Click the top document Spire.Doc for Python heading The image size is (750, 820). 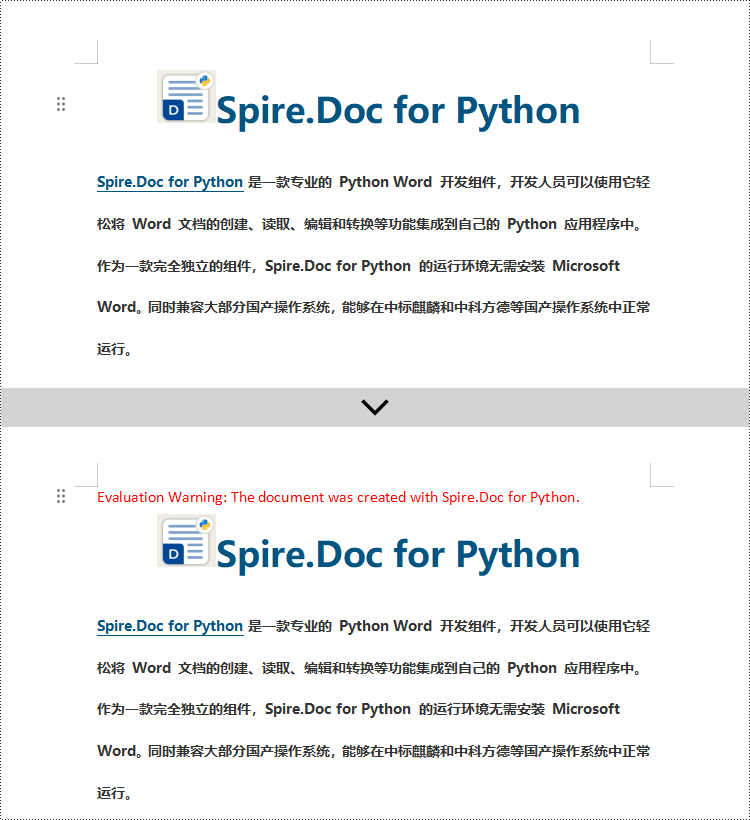pyautogui.click(x=398, y=110)
